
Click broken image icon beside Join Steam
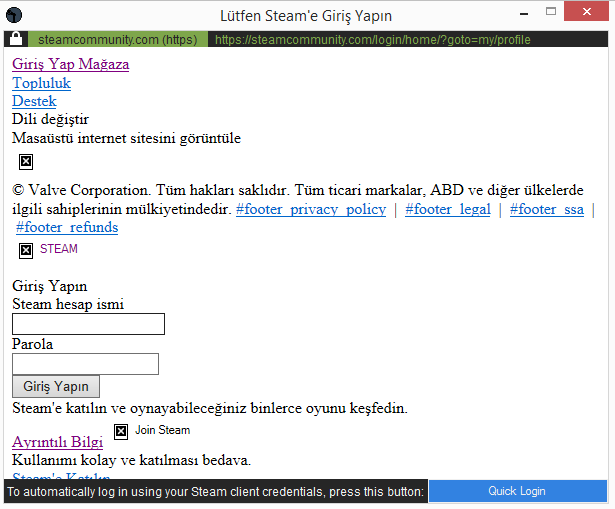click(x=121, y=432)
